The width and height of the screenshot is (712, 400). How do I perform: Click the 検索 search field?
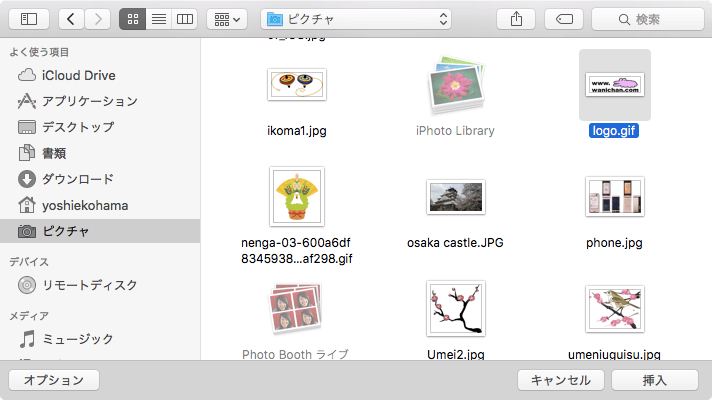[x=647, y=18]
